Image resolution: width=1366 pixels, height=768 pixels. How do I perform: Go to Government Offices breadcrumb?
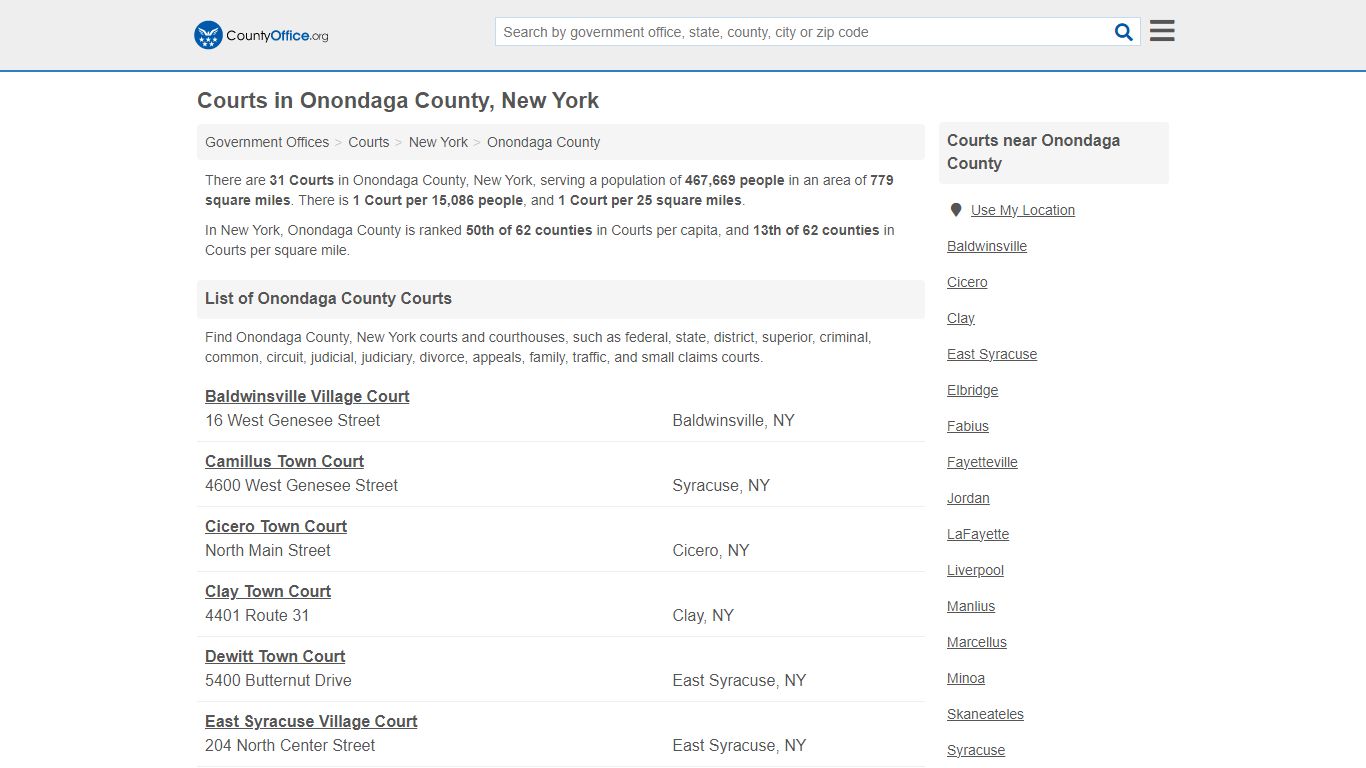coord(267,142)
